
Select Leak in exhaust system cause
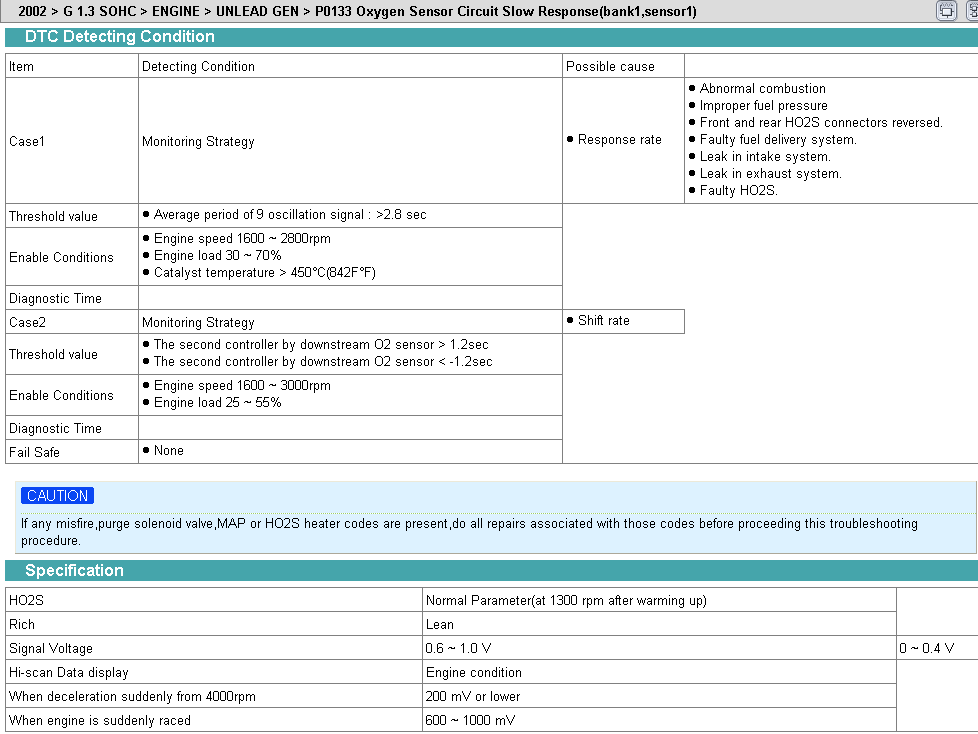click(770, 173)
